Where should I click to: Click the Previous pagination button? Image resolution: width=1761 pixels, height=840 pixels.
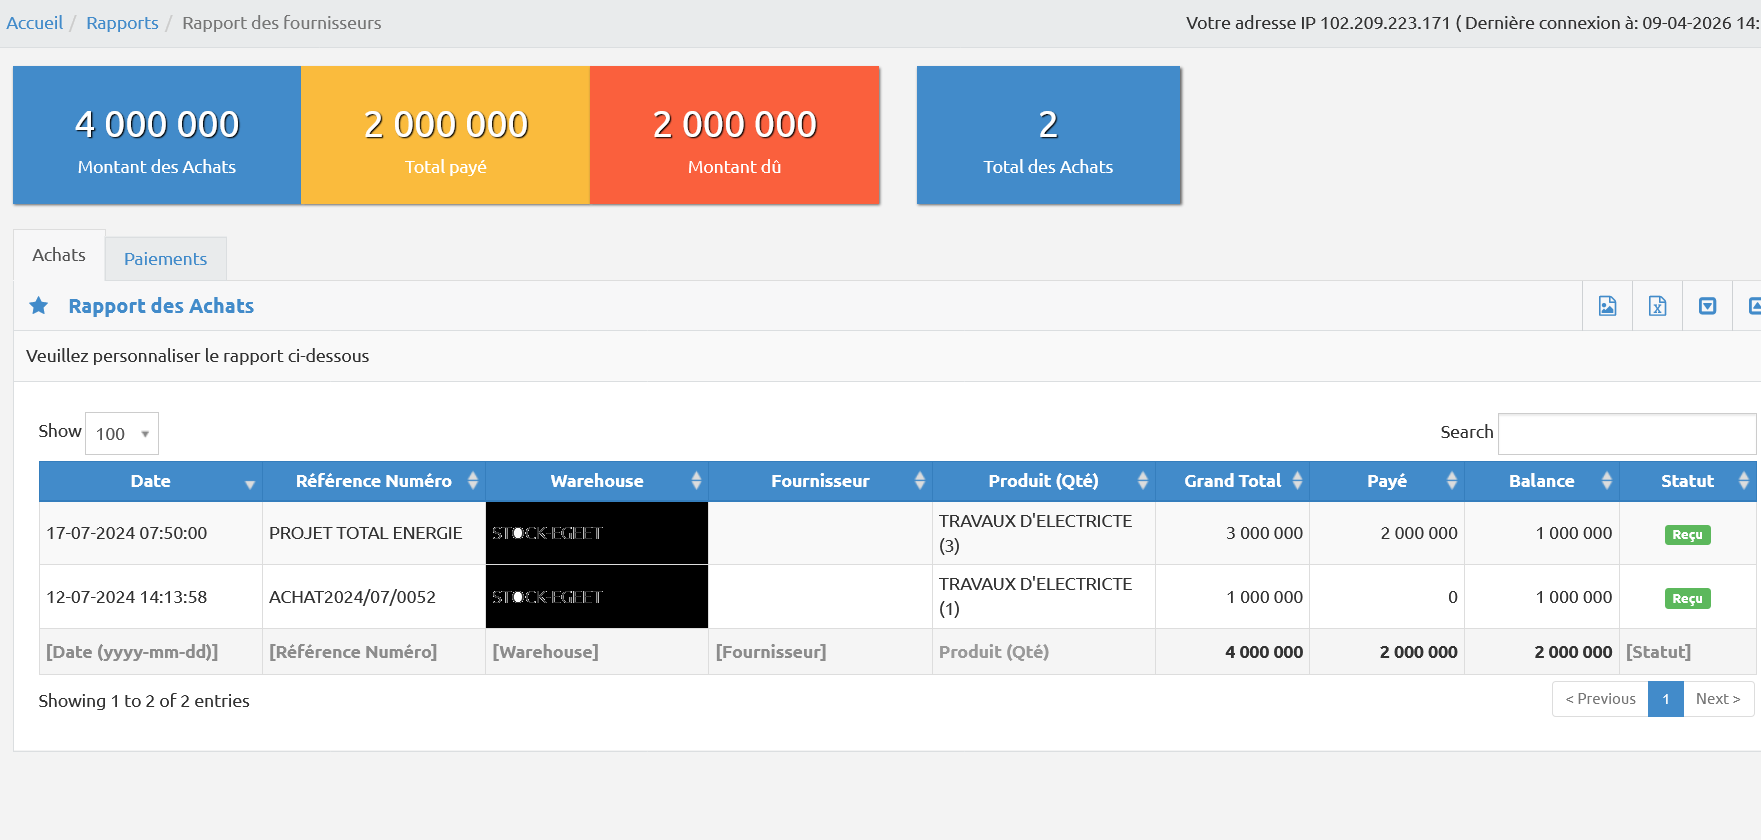[1600, 699]
